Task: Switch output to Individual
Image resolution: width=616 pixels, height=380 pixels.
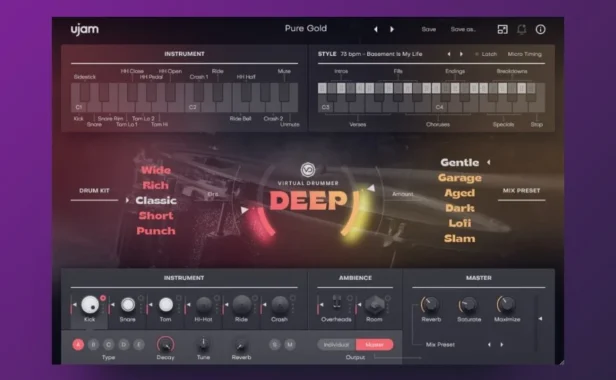Action: 336,345
